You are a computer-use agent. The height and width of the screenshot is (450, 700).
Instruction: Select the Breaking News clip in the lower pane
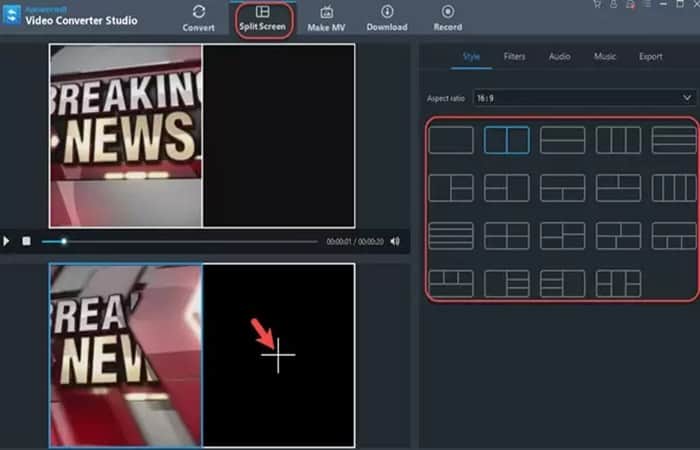click(x=125, y=356)
